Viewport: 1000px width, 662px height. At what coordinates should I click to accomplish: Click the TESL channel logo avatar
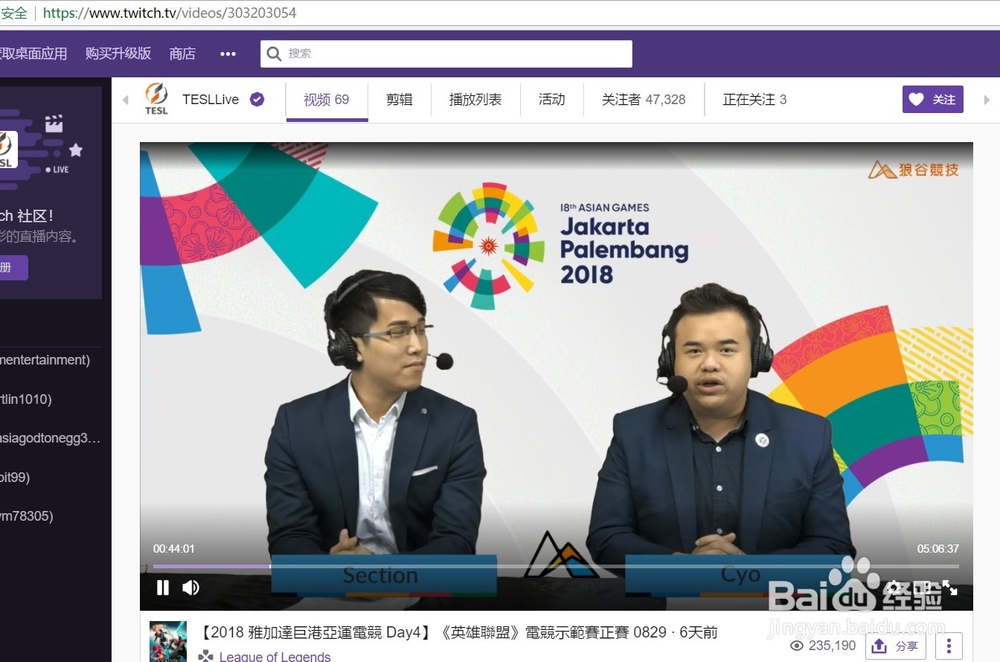[x=156, y=99]
